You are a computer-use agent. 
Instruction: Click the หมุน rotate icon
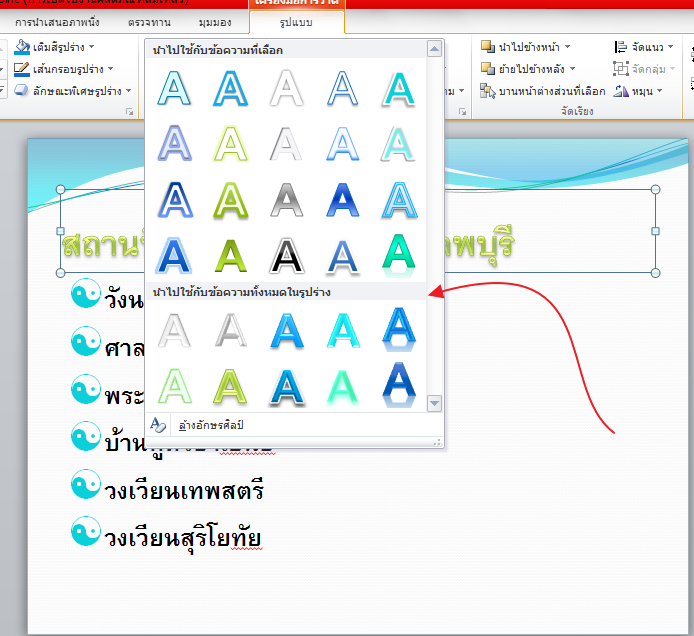[x=621, y=91]
